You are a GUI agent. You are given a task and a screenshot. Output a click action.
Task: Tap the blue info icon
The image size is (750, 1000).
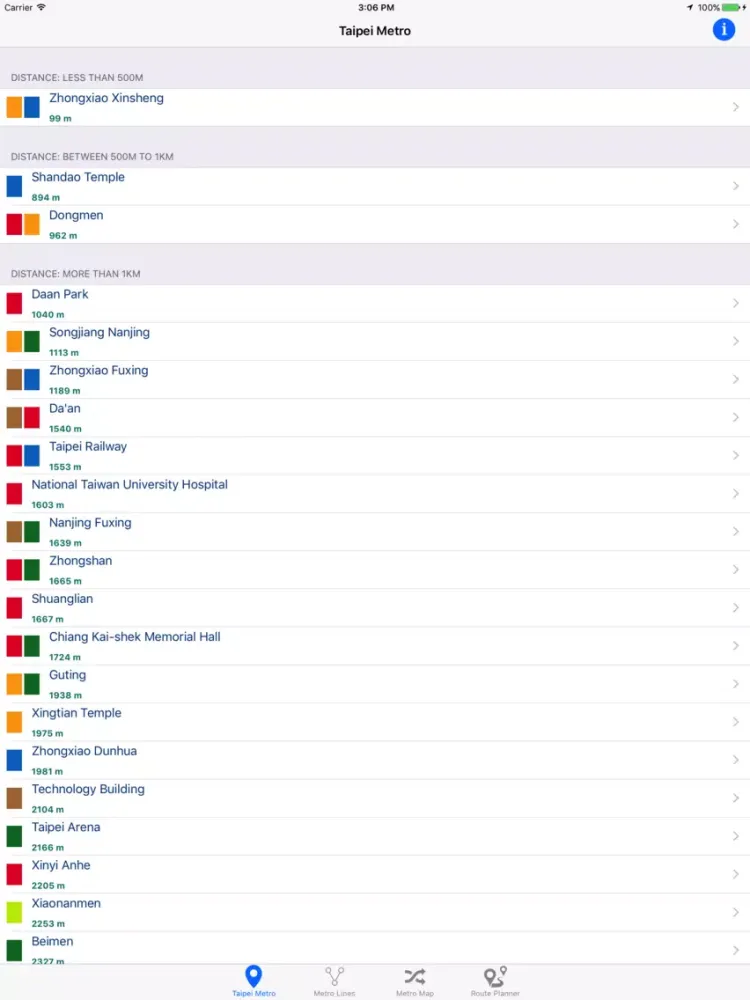click(x=723, y=30)
